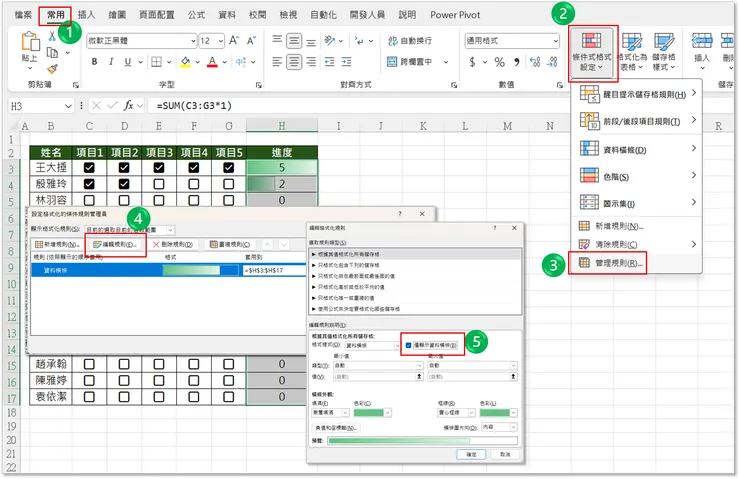
Task: Toggle 僅顯示資料橫條 show bar only checkbox
Action: (x=408, y=345)
